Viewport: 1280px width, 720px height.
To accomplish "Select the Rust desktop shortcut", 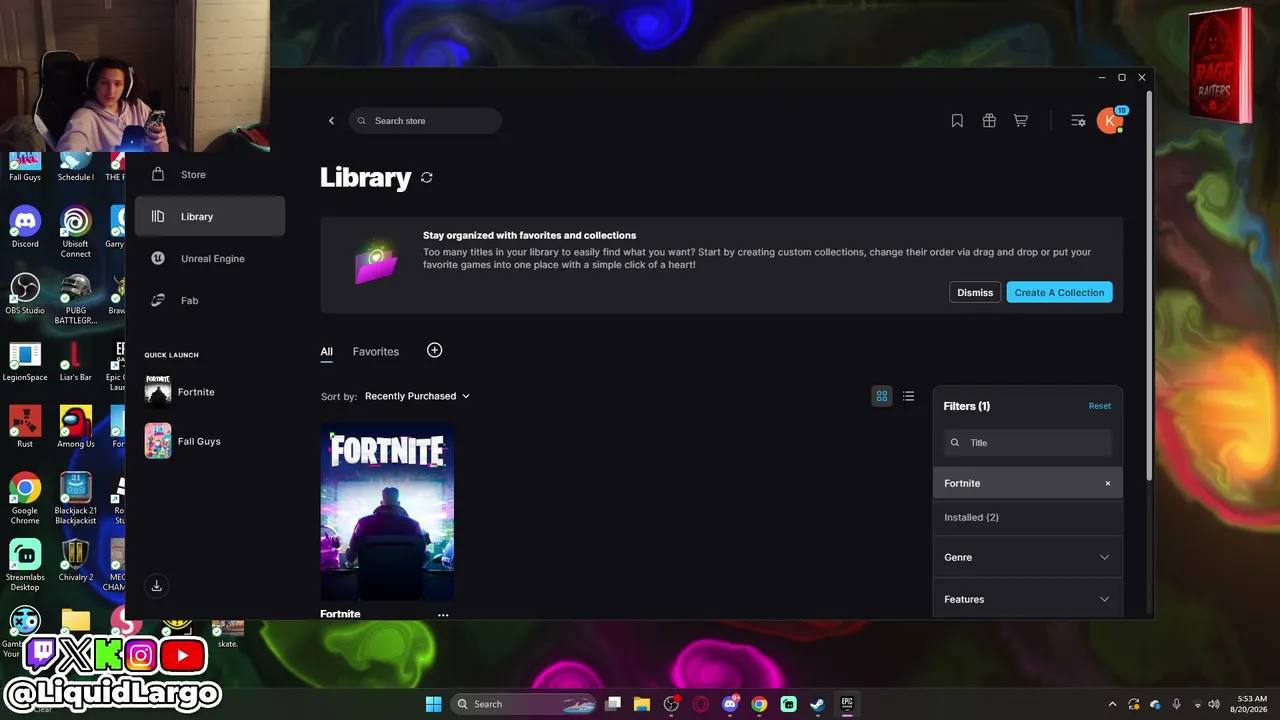I will point(25,428).
